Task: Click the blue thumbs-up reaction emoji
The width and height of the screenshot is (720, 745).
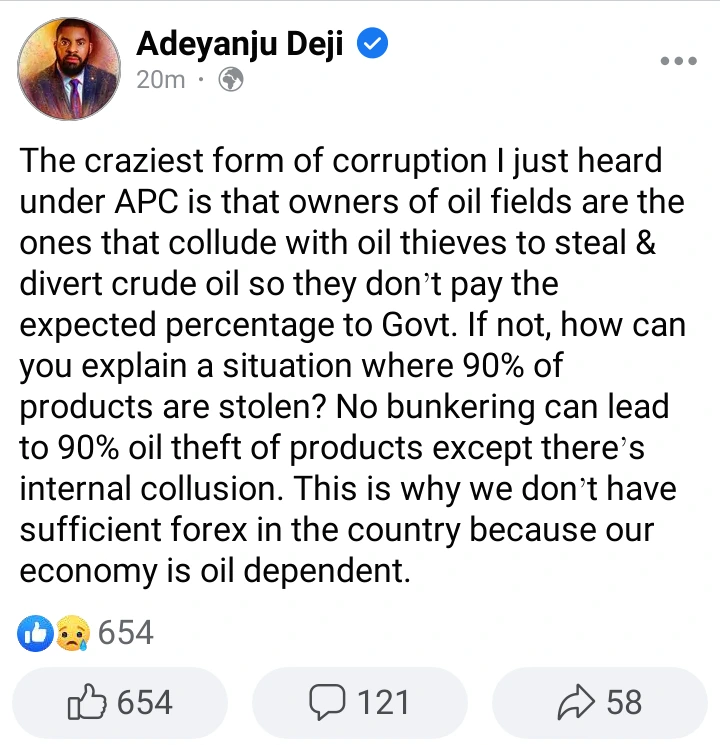Action: (x=35, y=632)
